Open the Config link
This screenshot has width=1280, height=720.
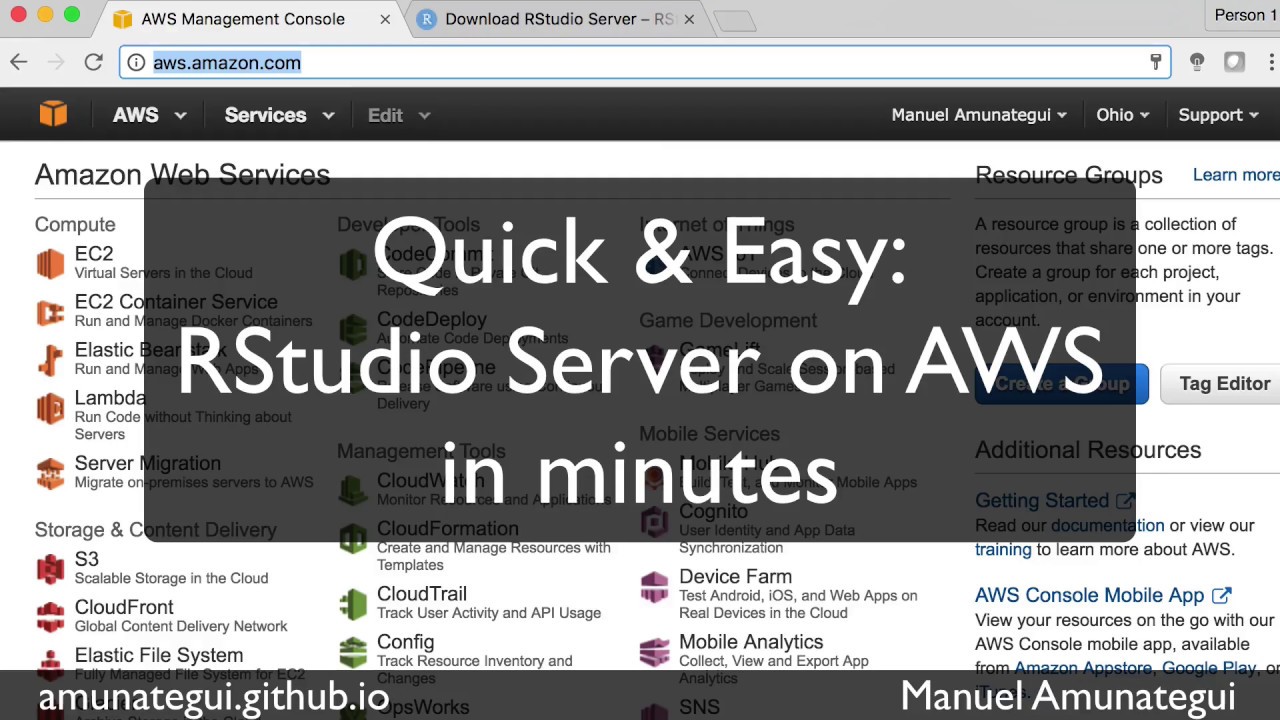click(405, 642)
